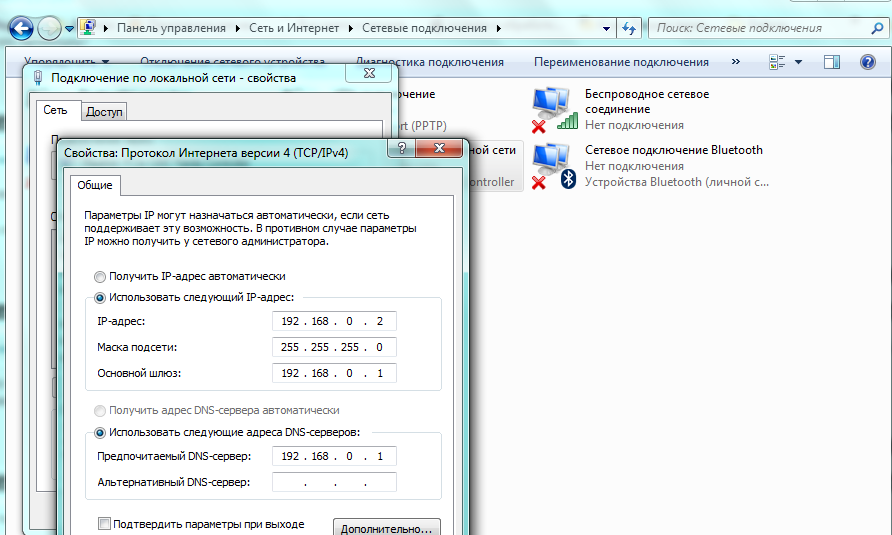Click the 'Дополнительно...' button
This screenshot has height=535, width=892.
point(386,527)
